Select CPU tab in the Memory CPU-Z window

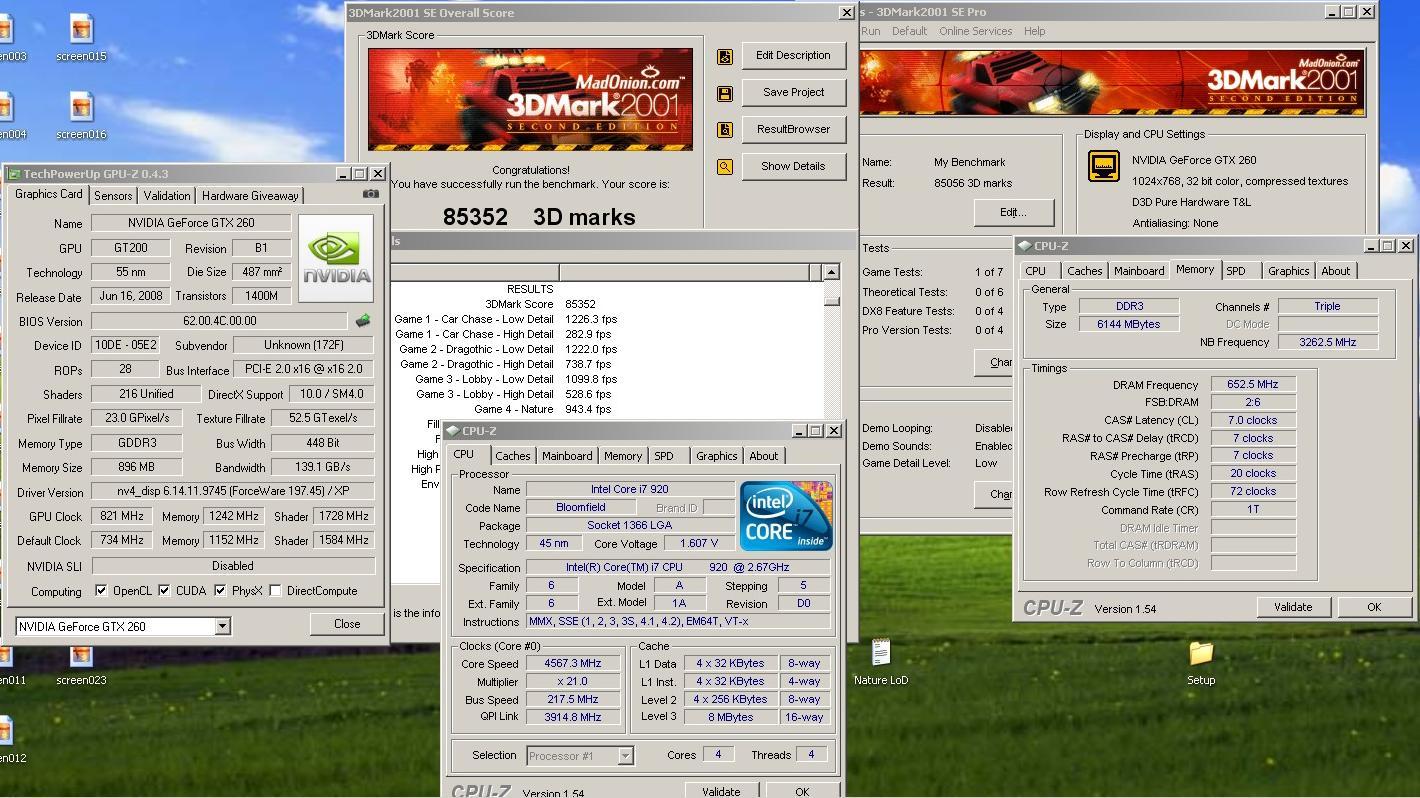pyautogui.click(x=1036, y=271)
